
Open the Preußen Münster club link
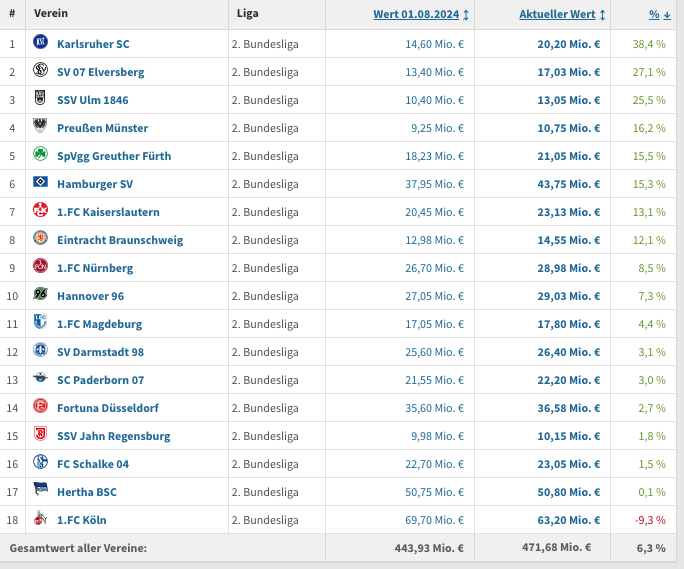103,128
